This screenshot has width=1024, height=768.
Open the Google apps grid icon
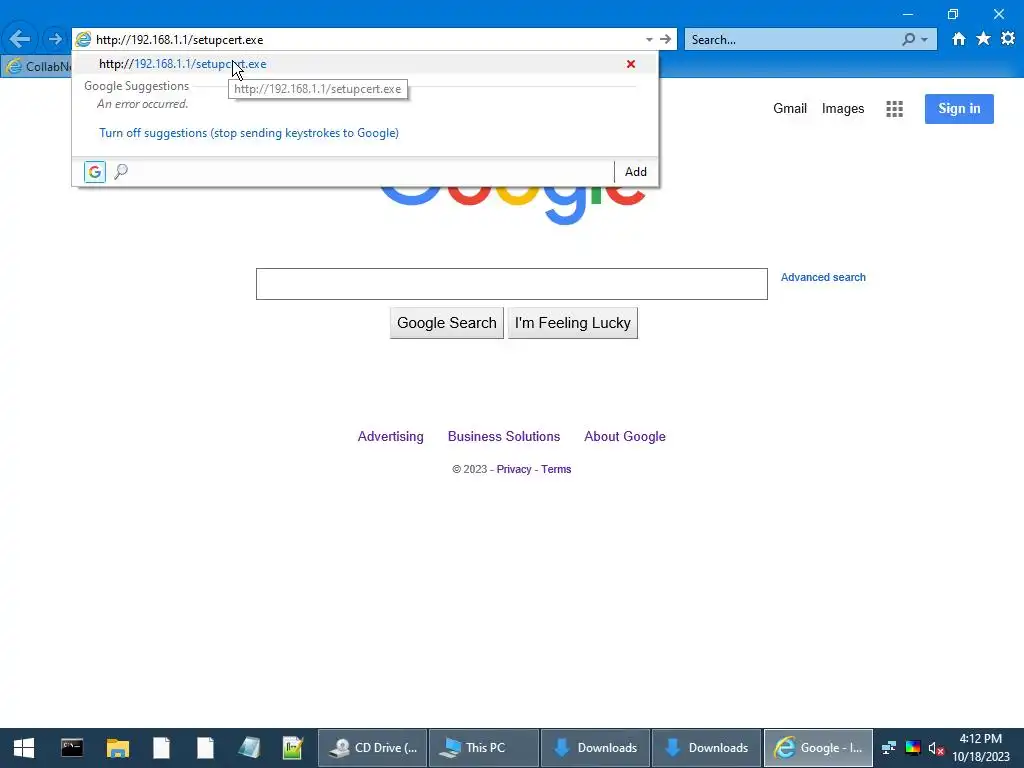[x=894, y=109]
